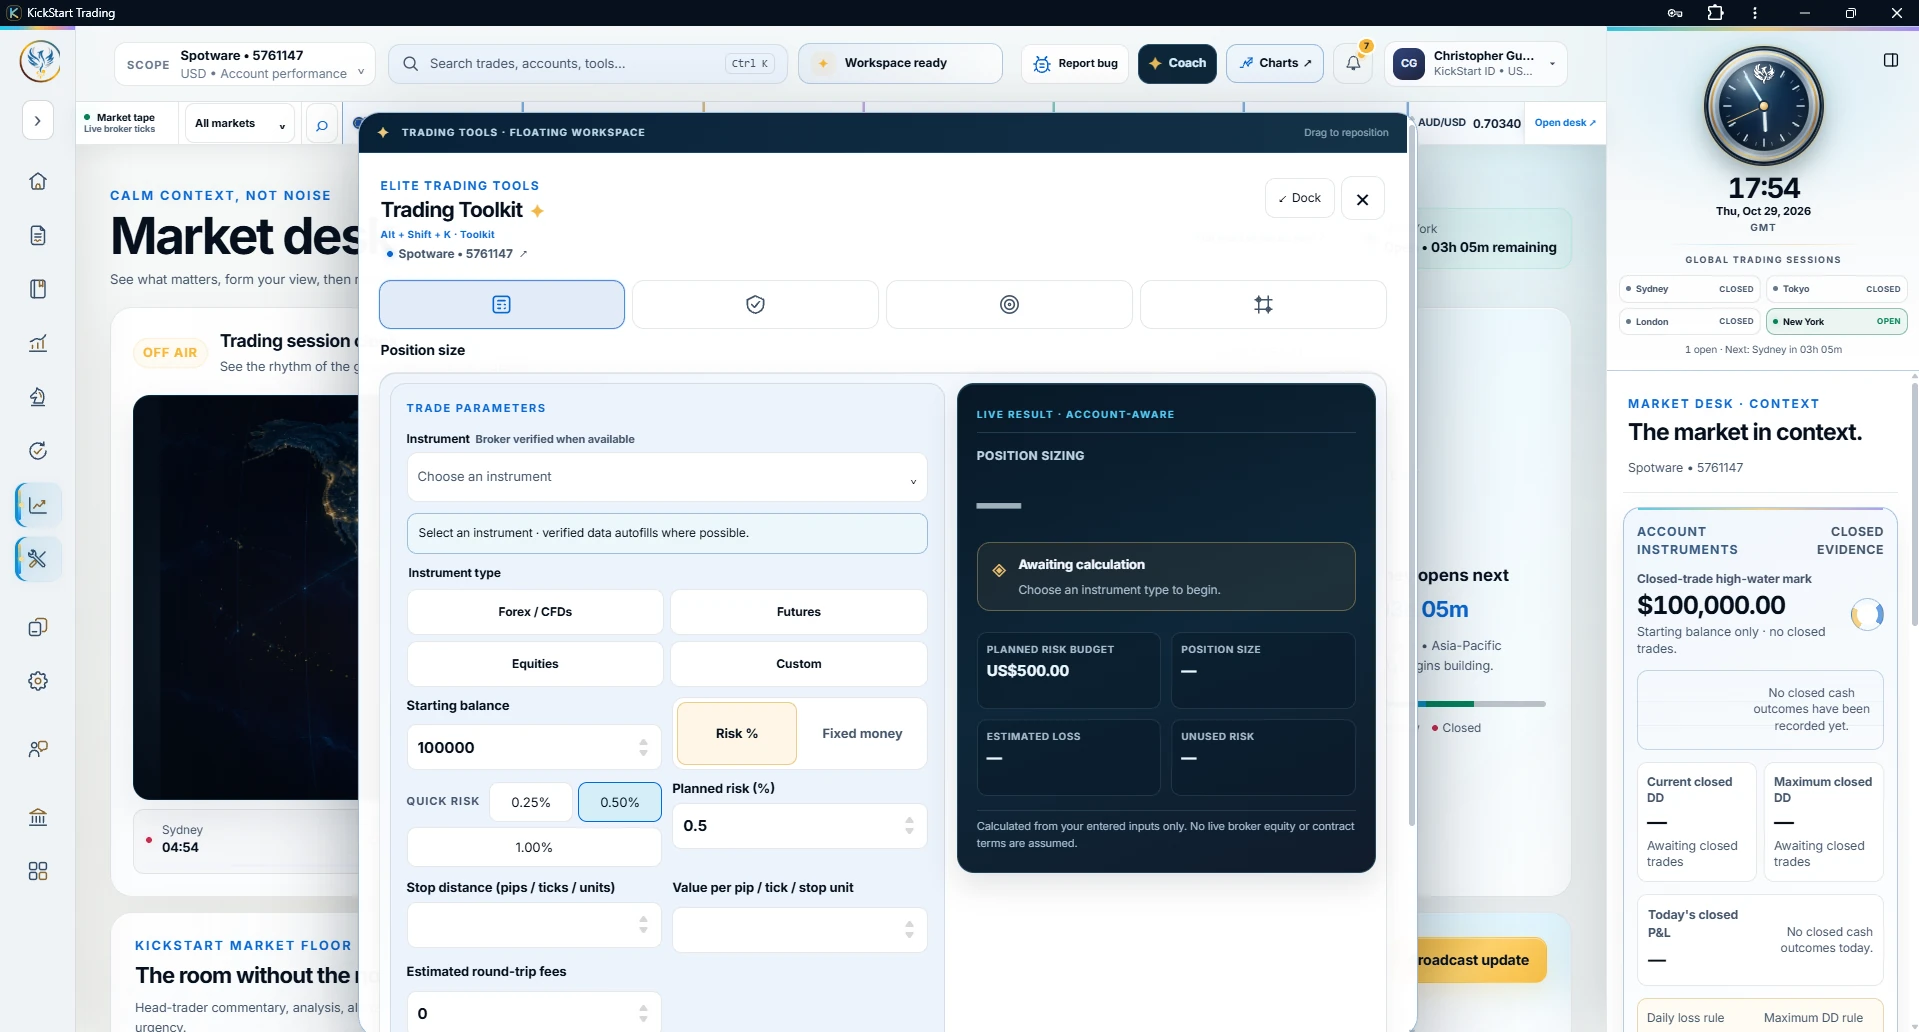Click the Dock button in Trading Toolkit
Screen dimensions: 1919x1032
[x=1300, y=198]
